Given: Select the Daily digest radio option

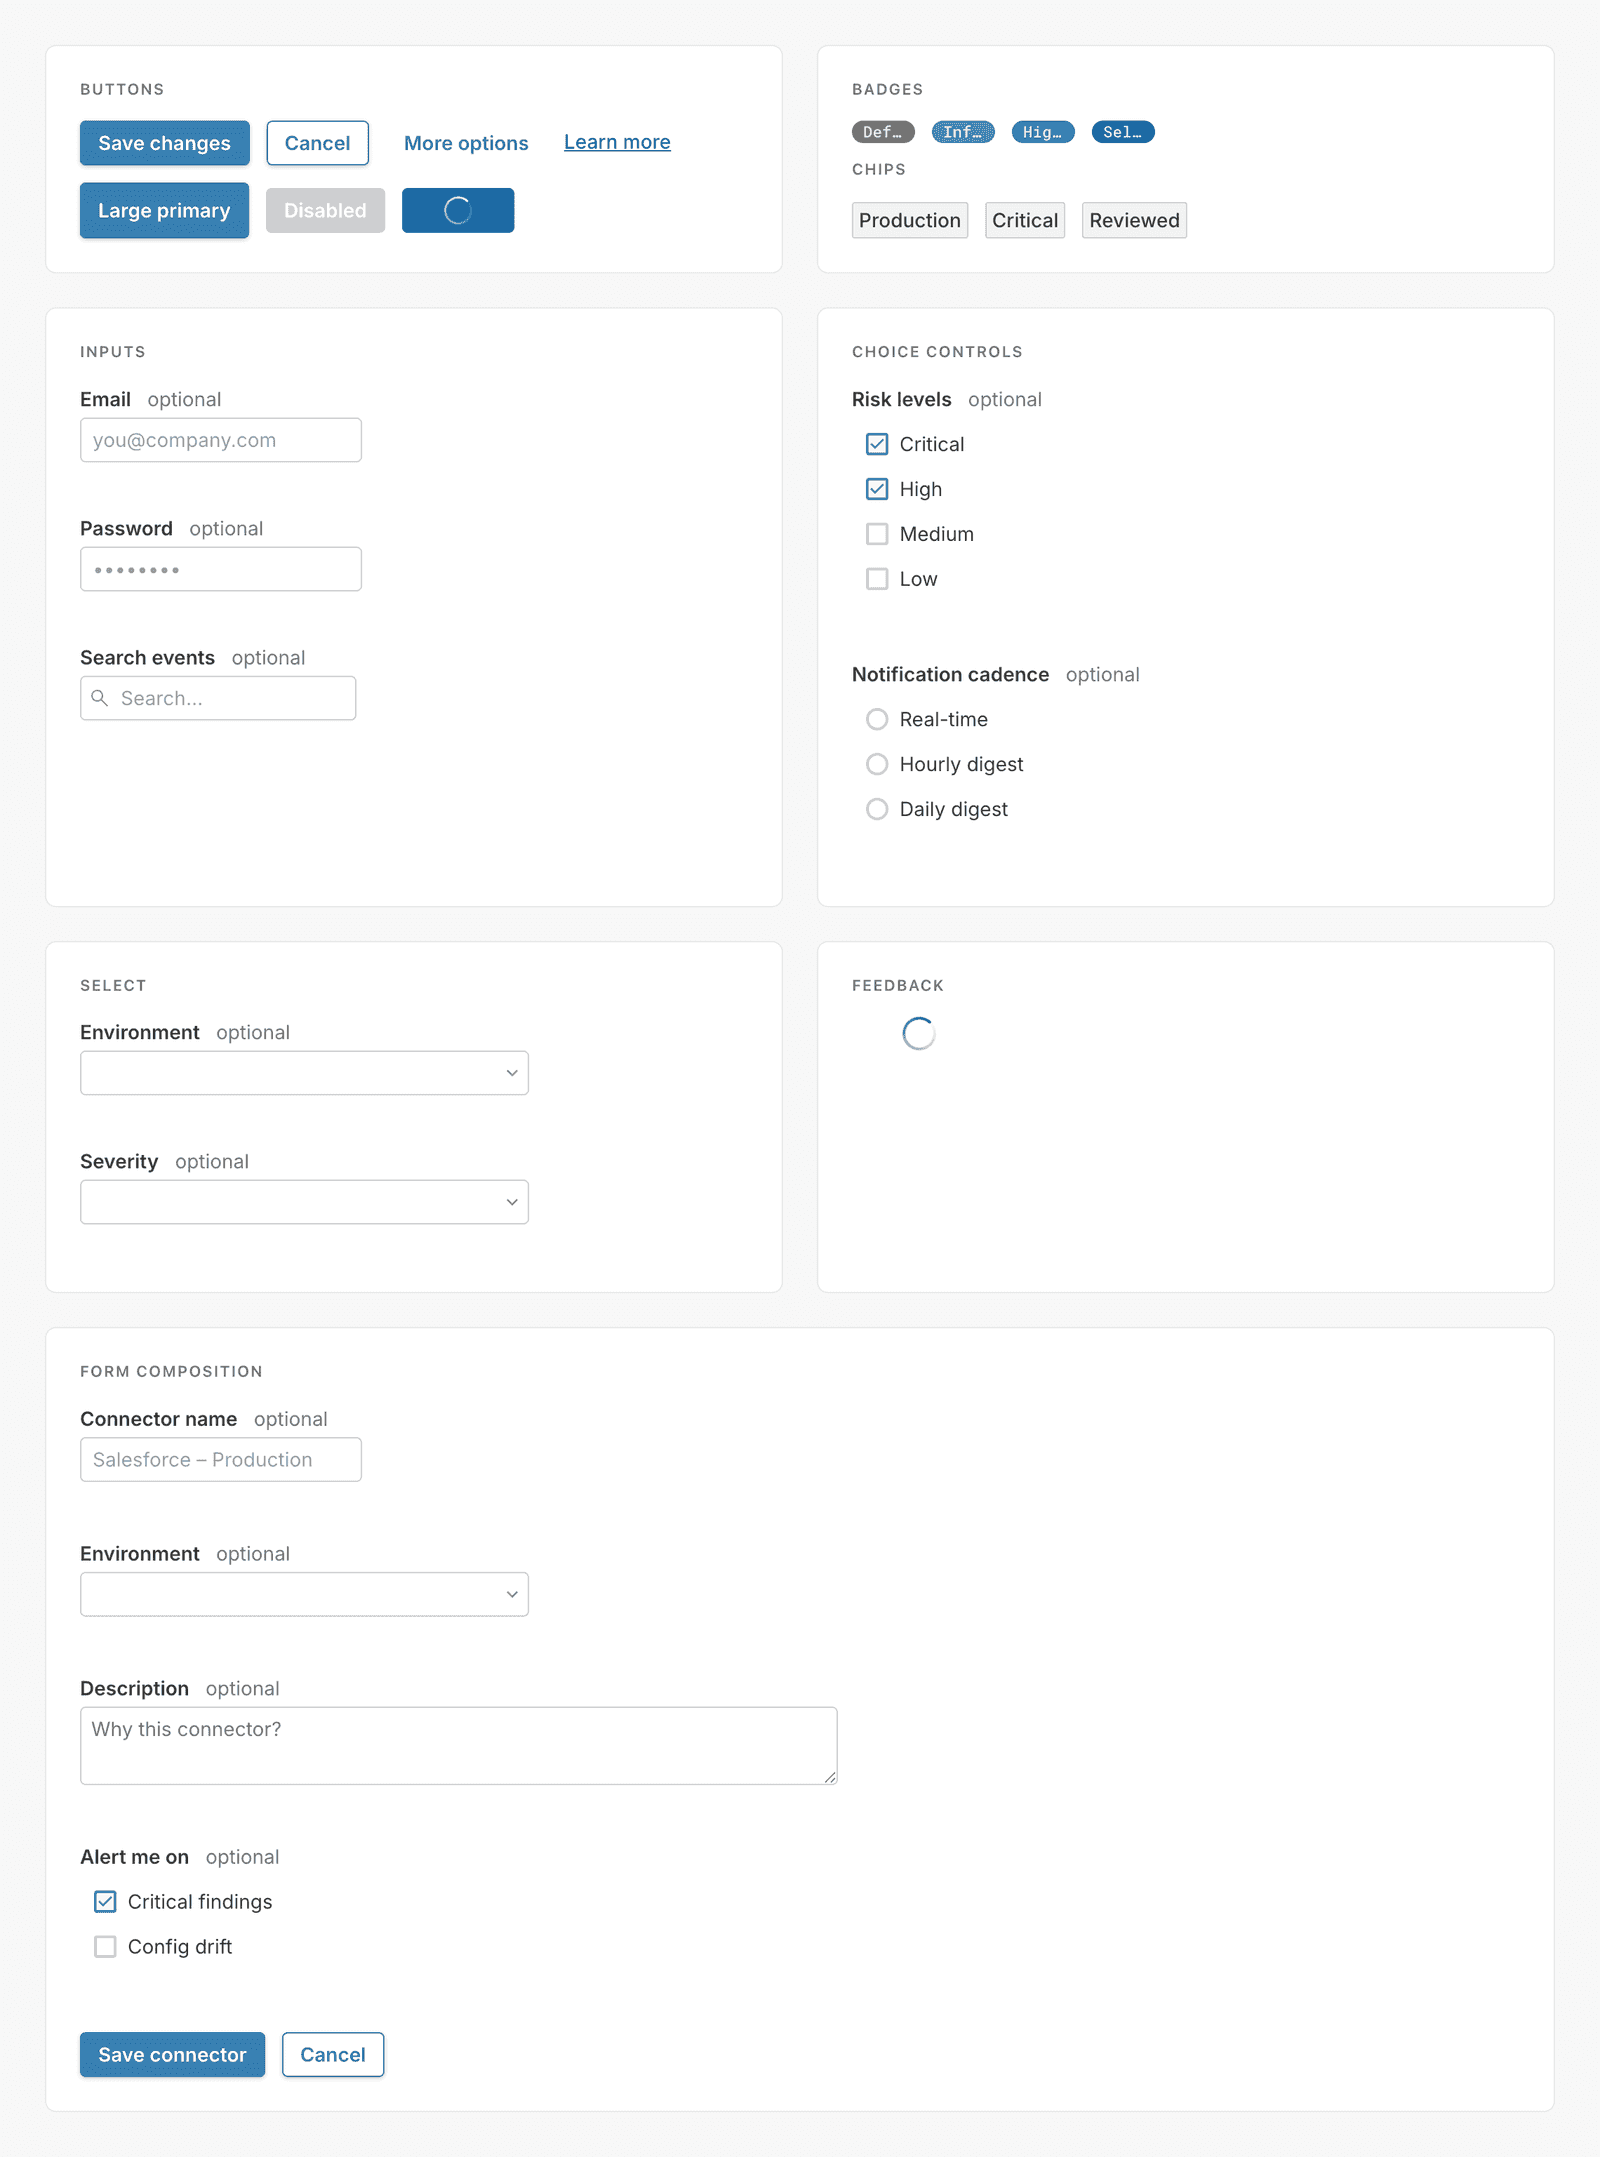Looking at the screenshot, I should click(x=877, y=809).
